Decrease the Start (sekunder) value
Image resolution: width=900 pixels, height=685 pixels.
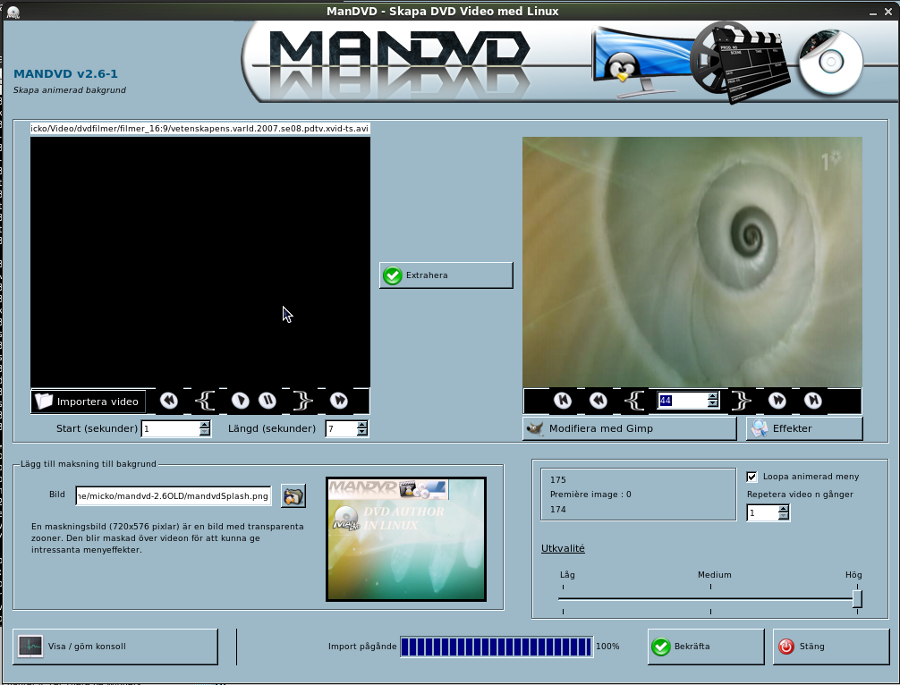205,432
